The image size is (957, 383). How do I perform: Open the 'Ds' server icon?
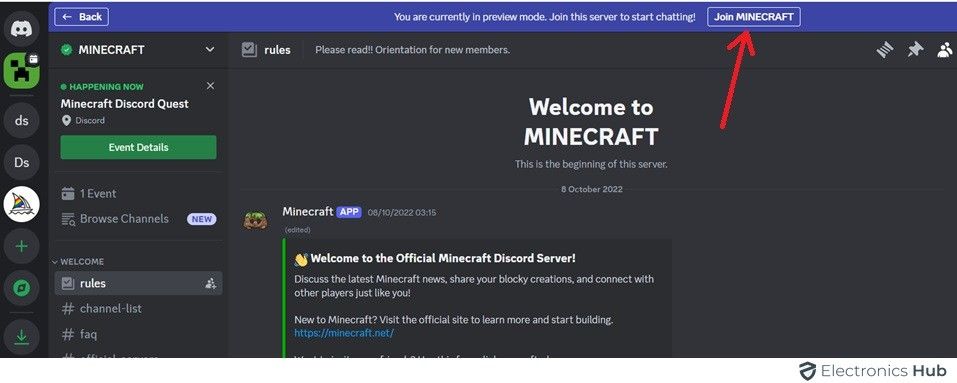point(22,162)
